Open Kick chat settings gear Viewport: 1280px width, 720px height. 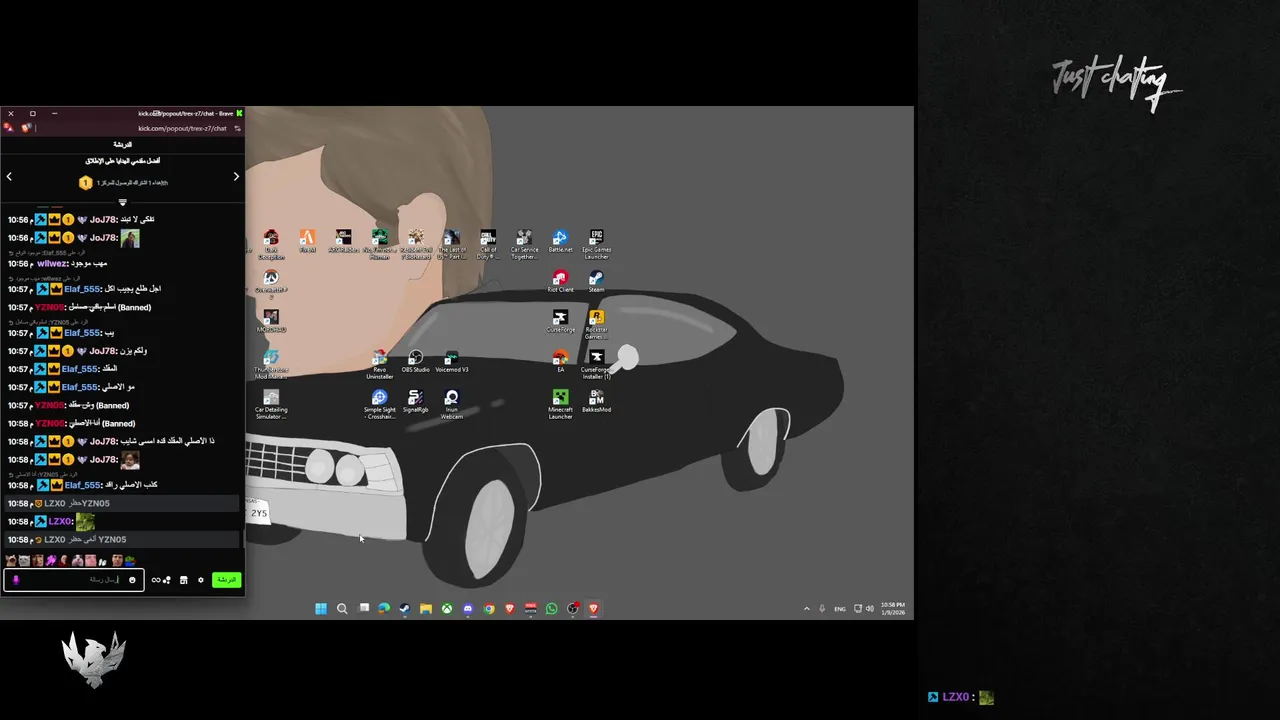(200, 580)
